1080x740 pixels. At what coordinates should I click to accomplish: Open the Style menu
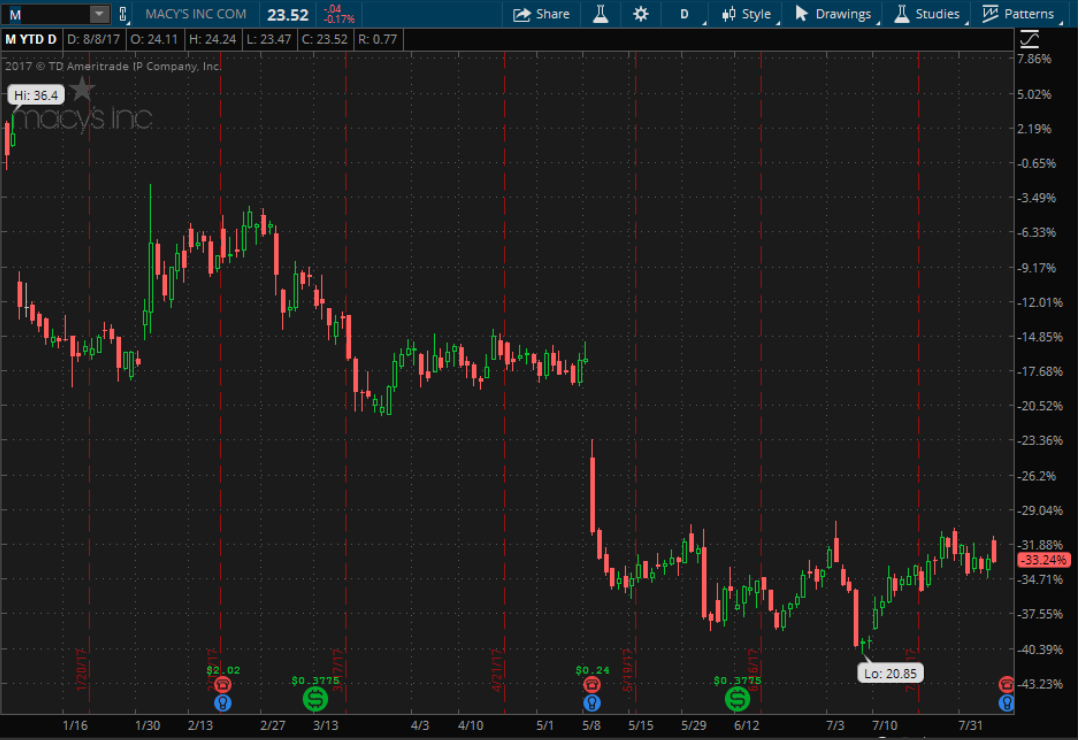coord(747,14)
